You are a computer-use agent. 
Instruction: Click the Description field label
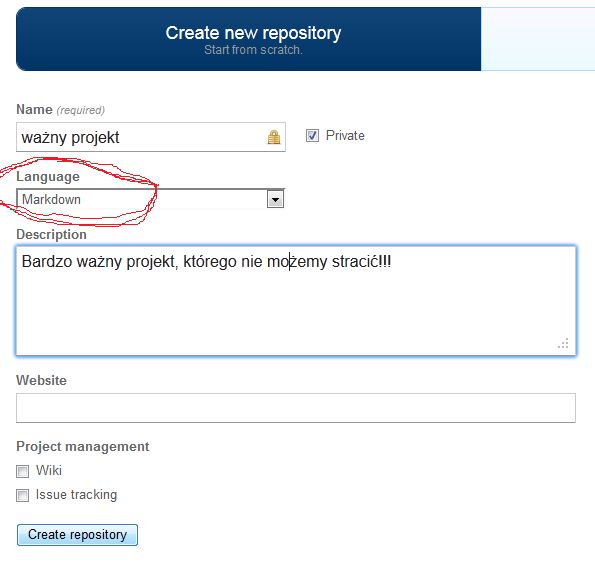51,235
